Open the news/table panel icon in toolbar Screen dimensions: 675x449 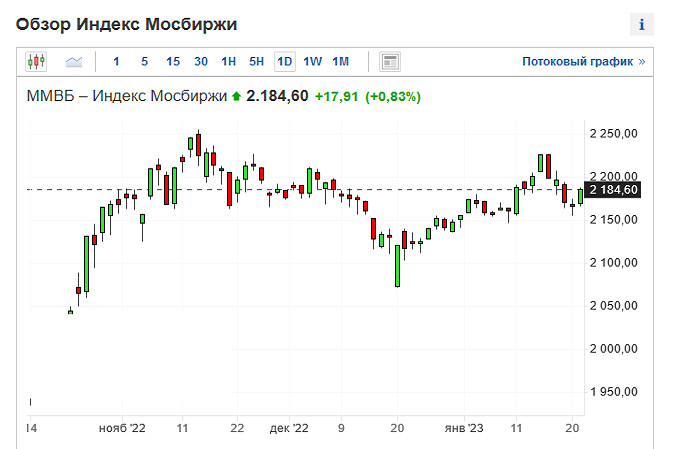390,62
